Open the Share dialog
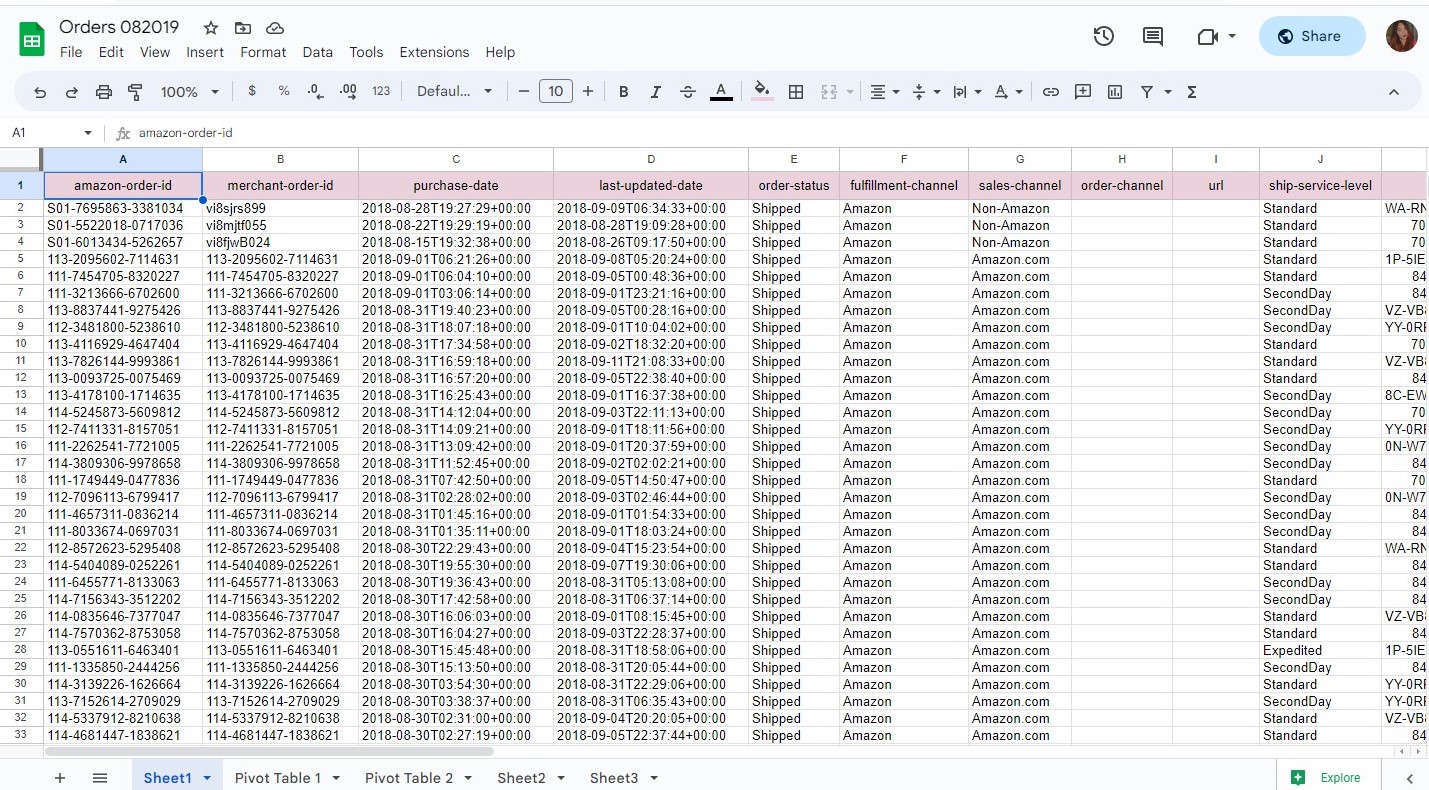The width and height of the screenshot is (1429, 790). pyautogui.click(x=1312, y=37)
